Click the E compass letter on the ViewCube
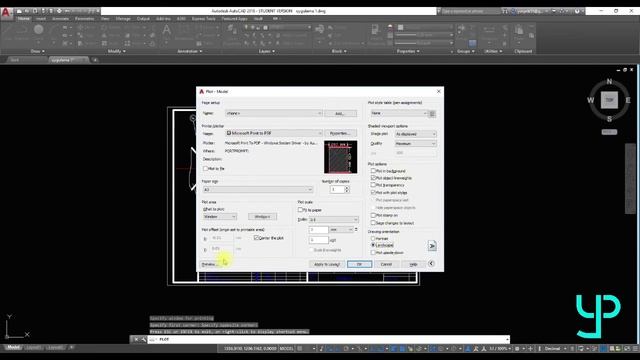This screenshot has width=640, height=360. (628, 100)
